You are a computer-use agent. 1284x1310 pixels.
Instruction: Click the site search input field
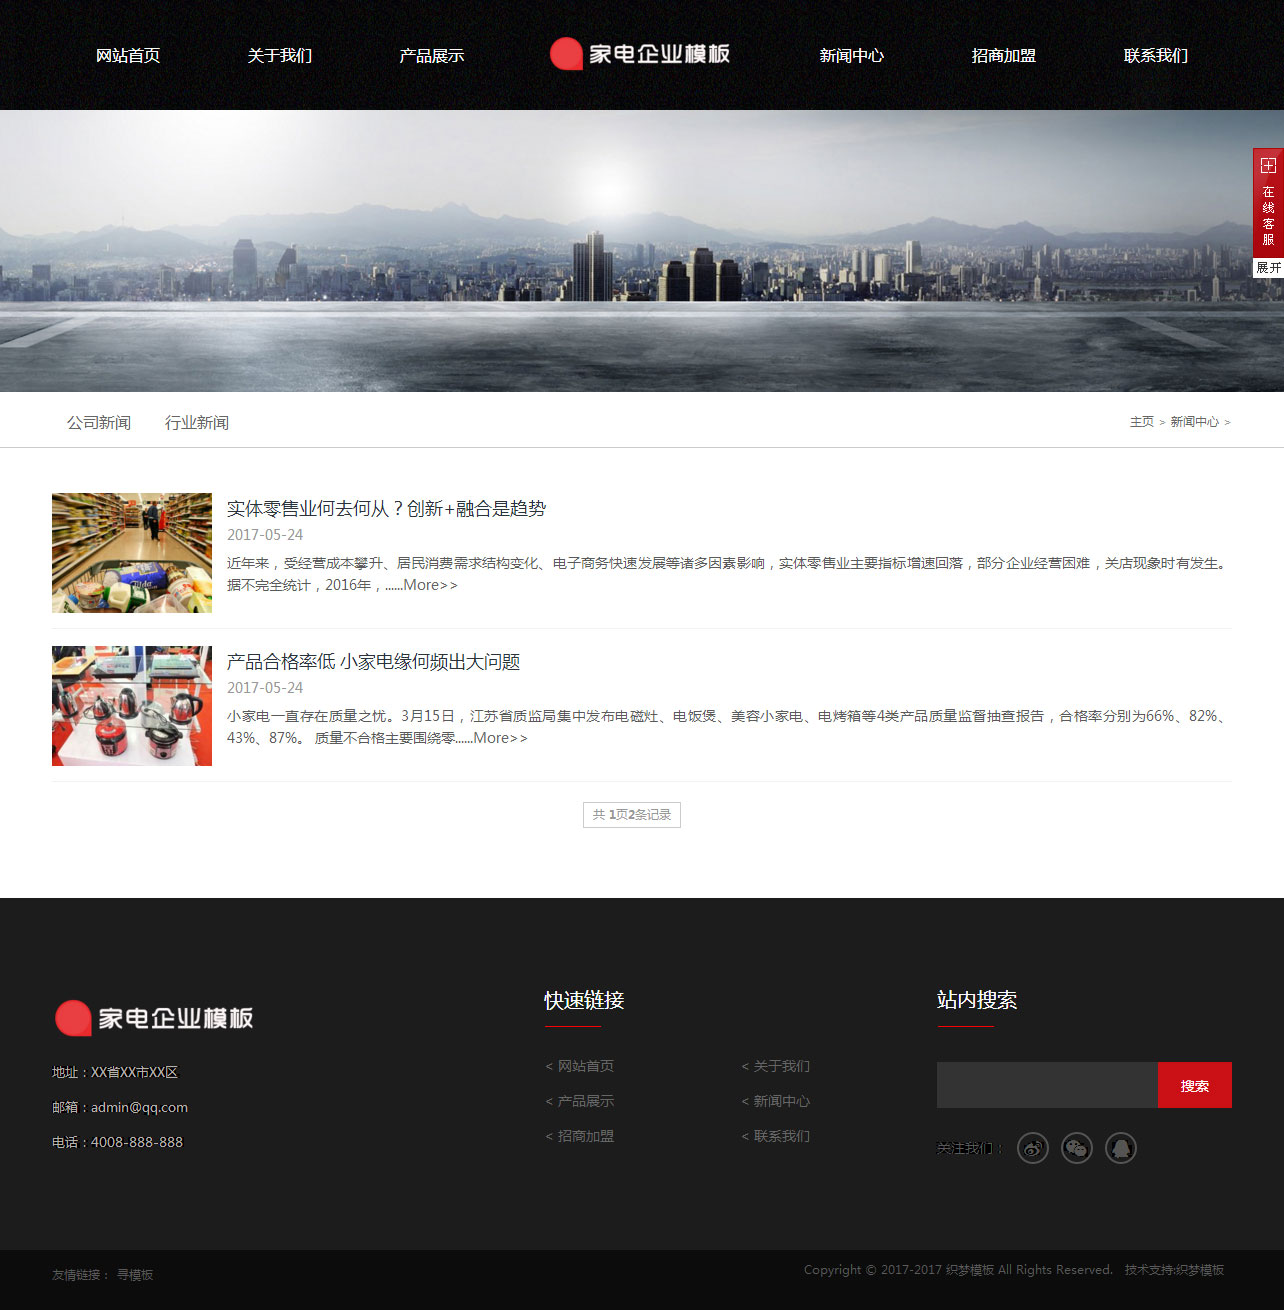[1046, 1085]
